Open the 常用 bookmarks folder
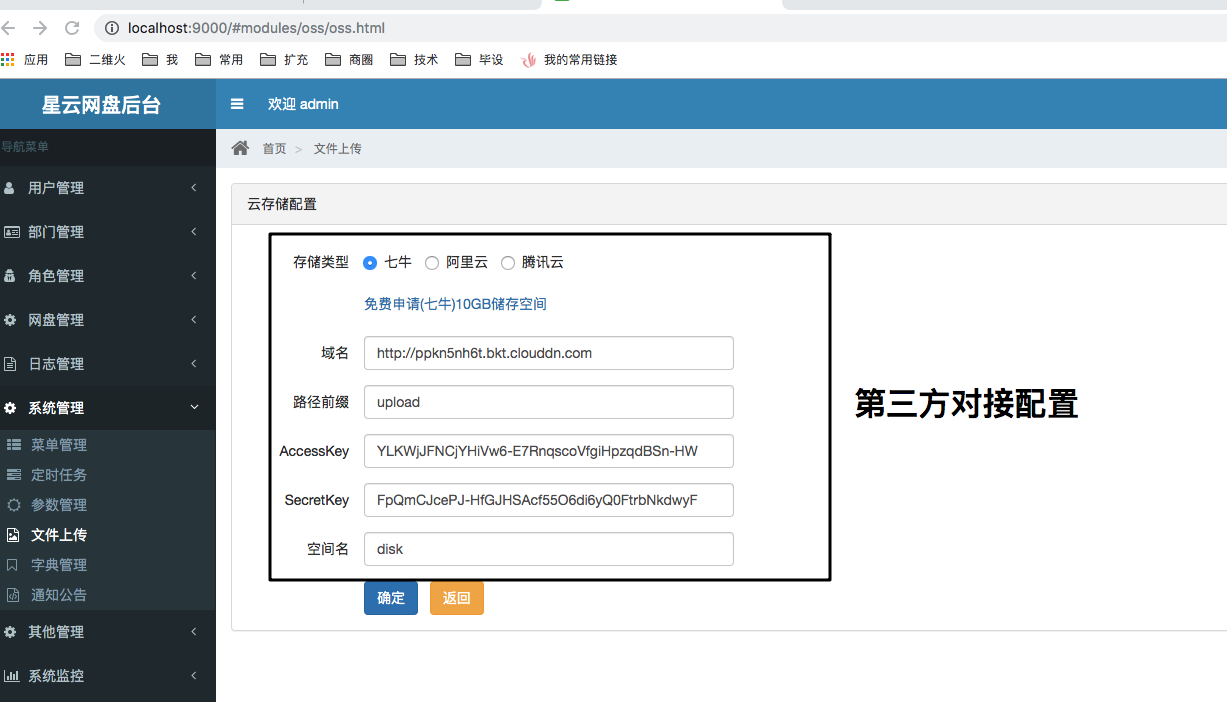This screenshot has width=1227, height=702. (219, 60)
